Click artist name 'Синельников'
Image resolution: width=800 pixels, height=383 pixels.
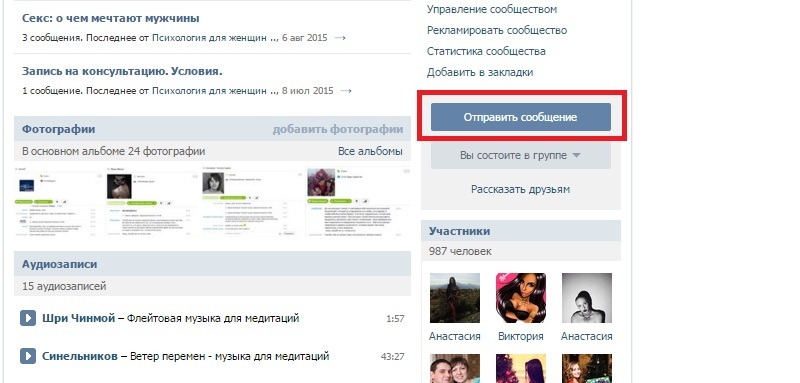[80, 356]
